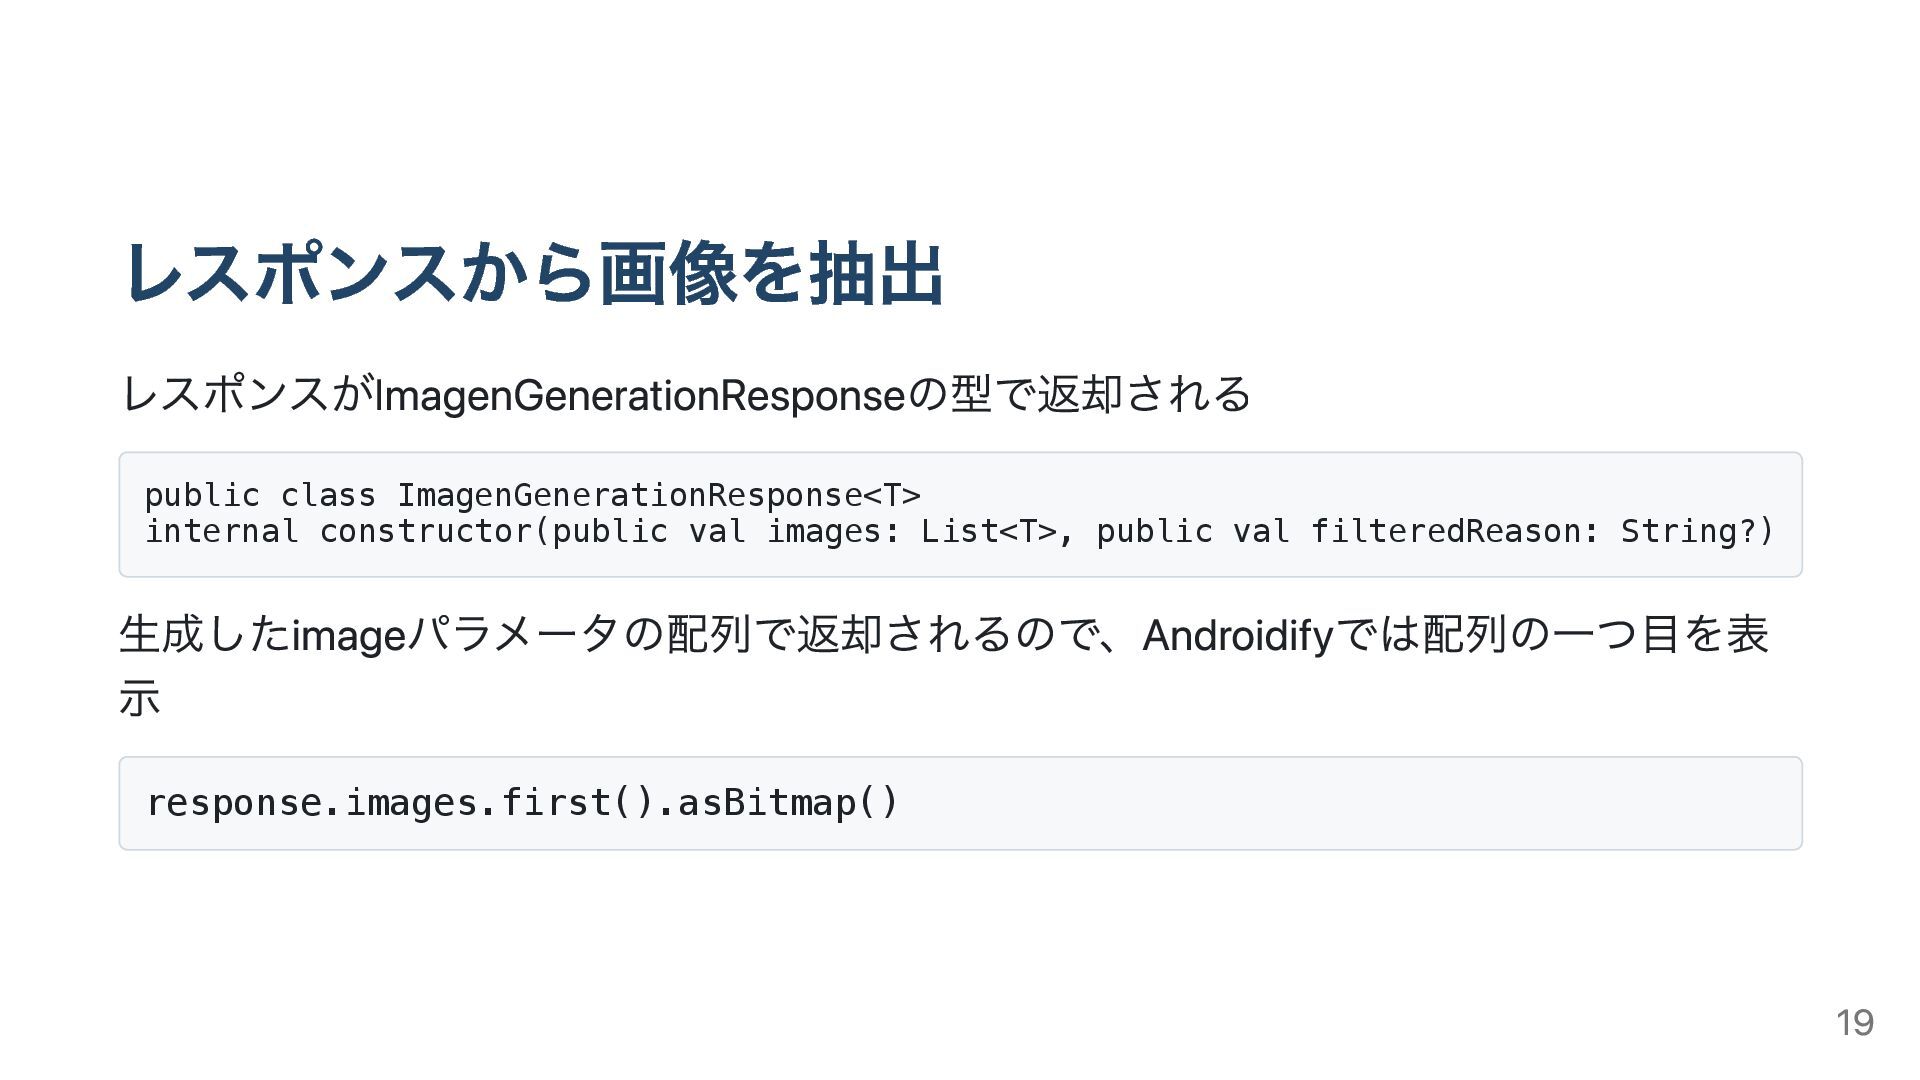The width and height of the screenshot is (1920, 1080).
Task: Click the "public class" keywords in code
Action: pyautogui.click(x=260, y=495)
